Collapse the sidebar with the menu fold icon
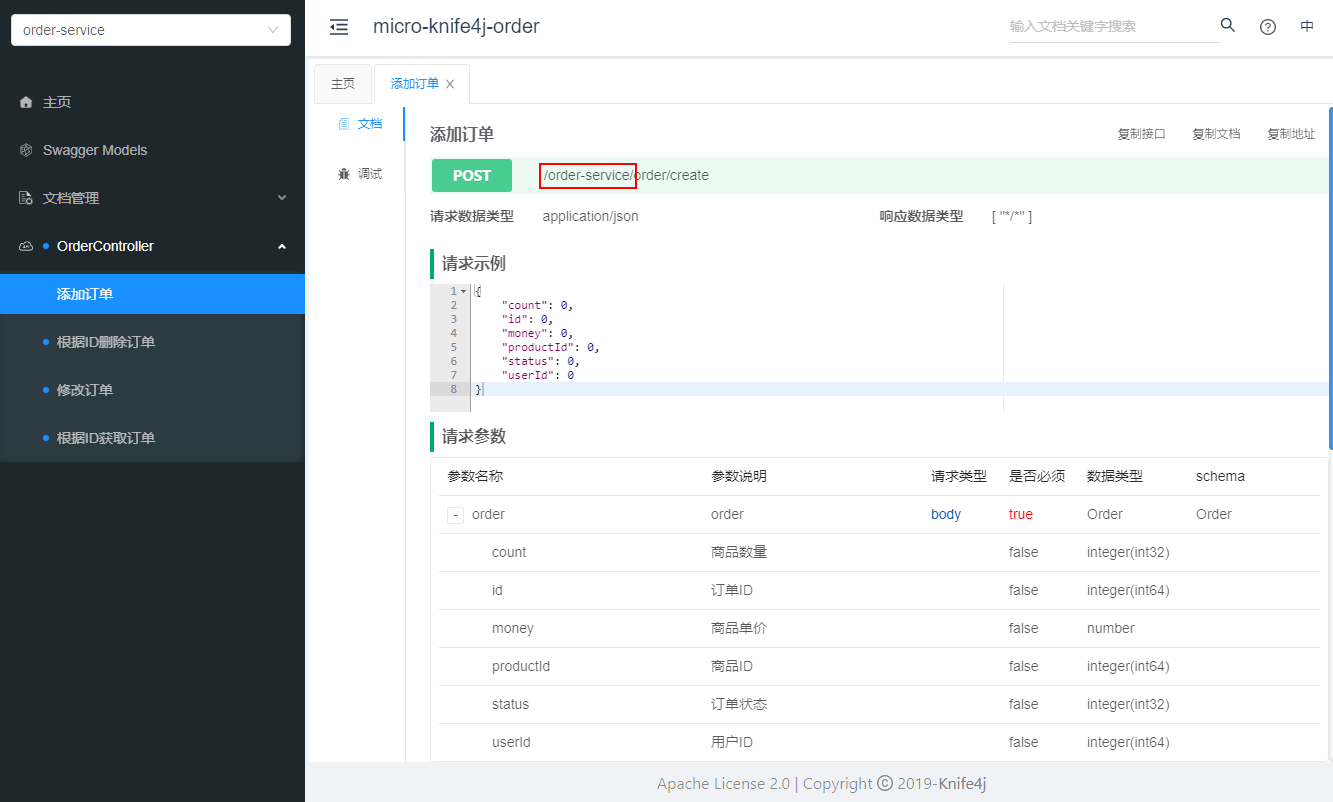 (x=339, y=27)
